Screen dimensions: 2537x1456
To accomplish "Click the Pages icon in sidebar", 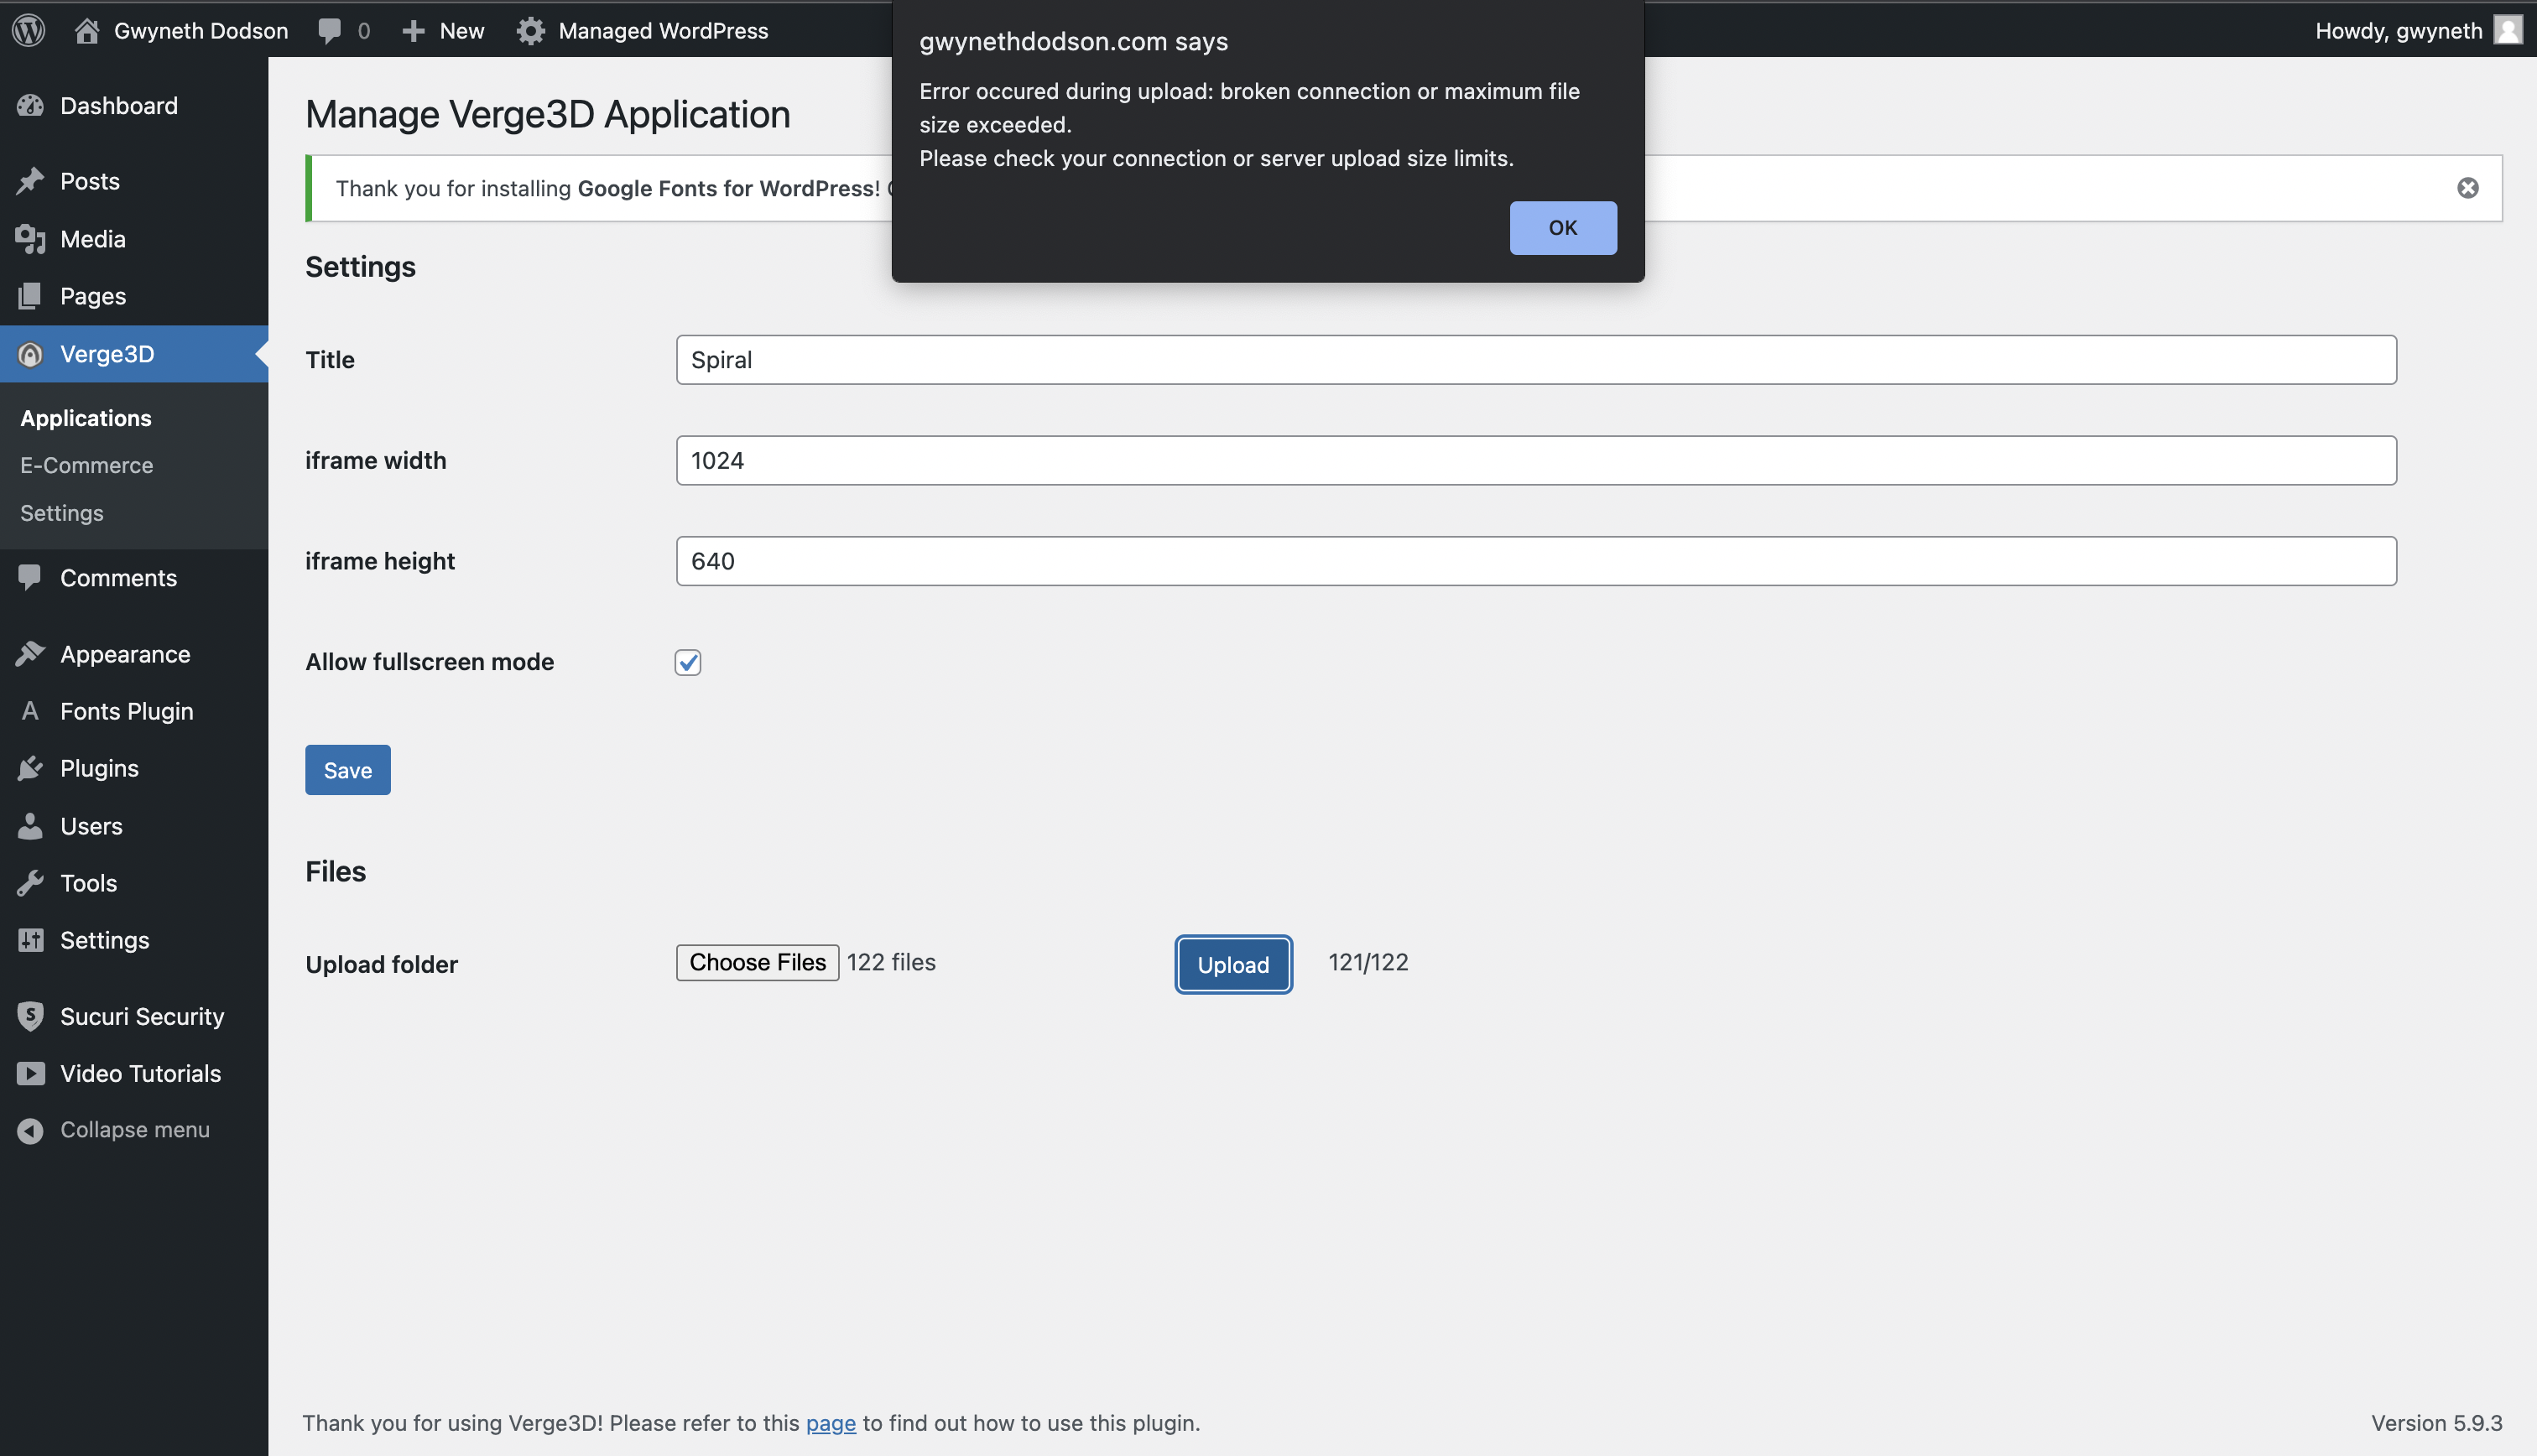I will click(30, 296).
